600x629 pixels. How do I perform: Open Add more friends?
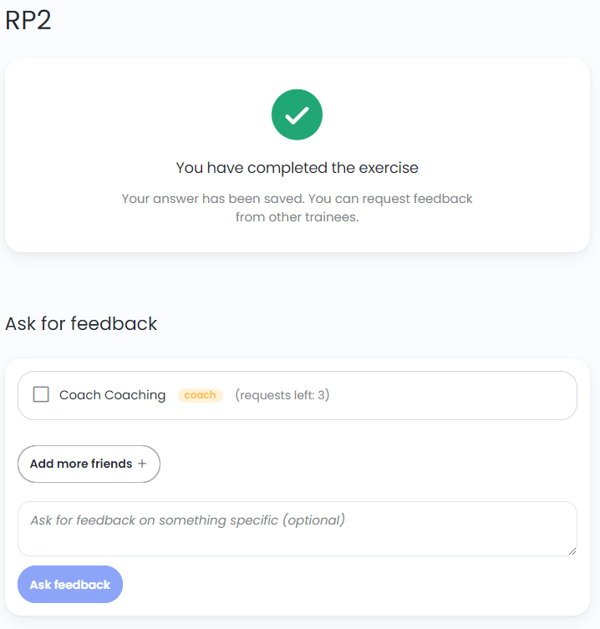tap(89, 464)
